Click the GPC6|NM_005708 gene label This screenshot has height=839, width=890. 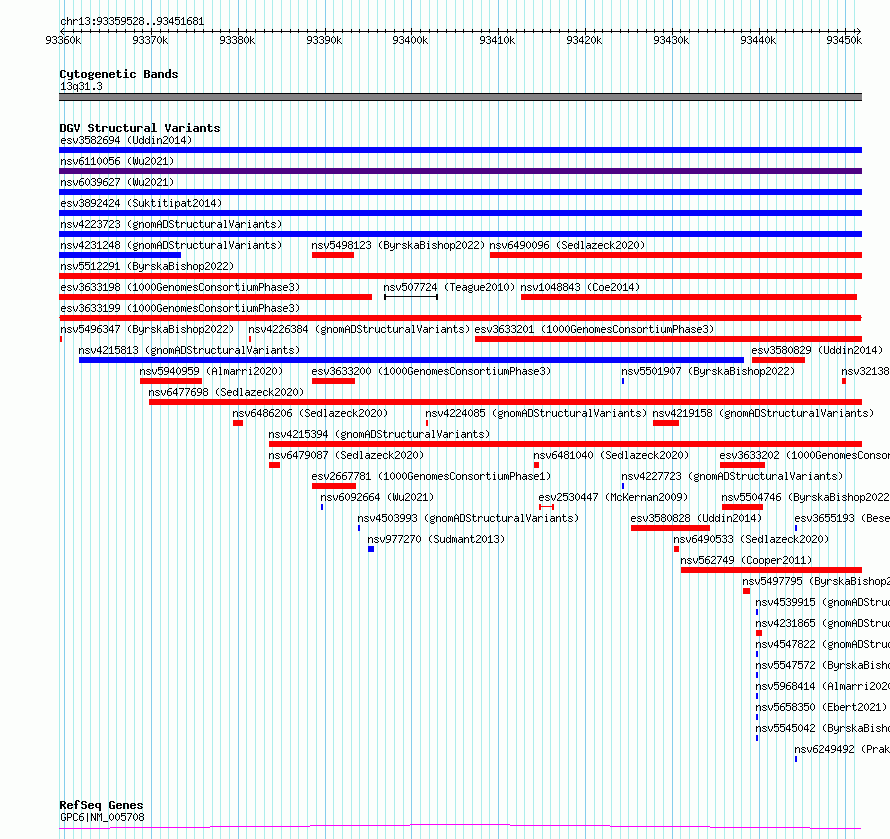point(102,817)
